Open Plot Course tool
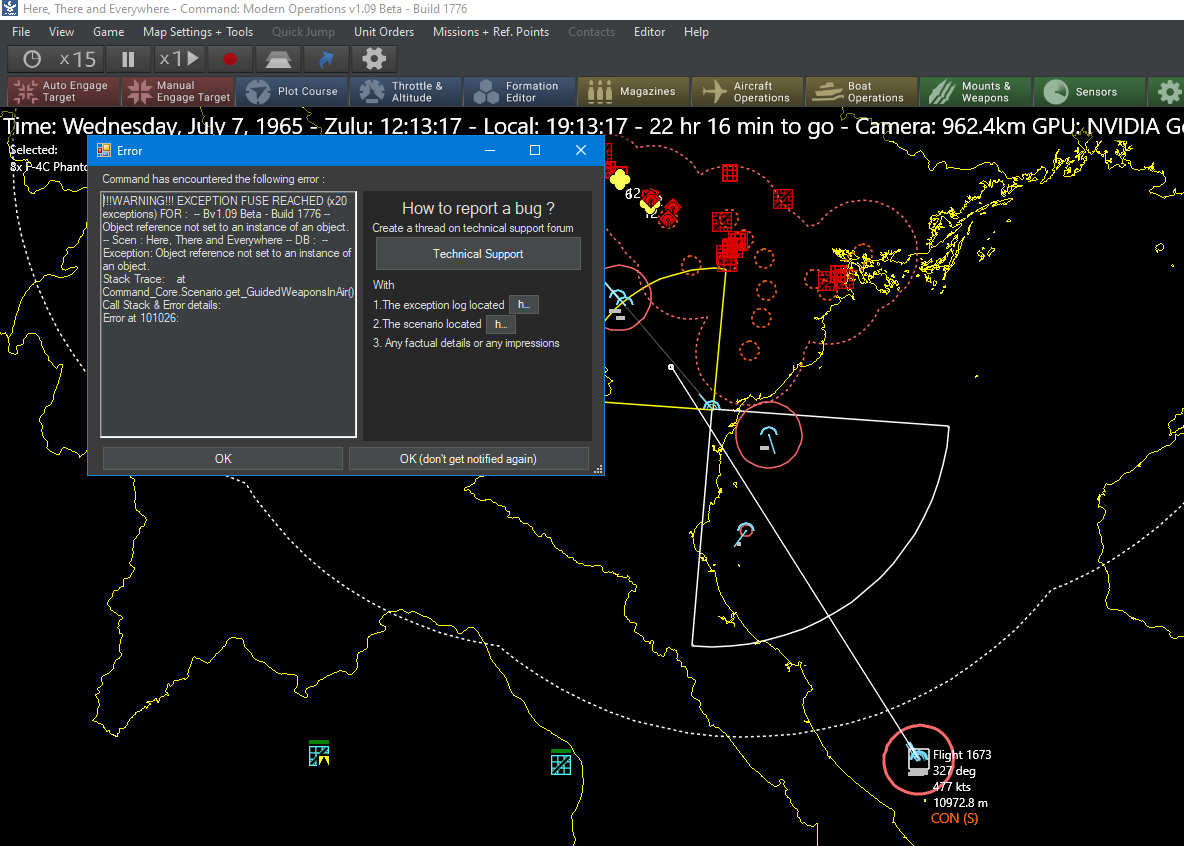This screenshot has height=846, width=1184. (292, 92)
